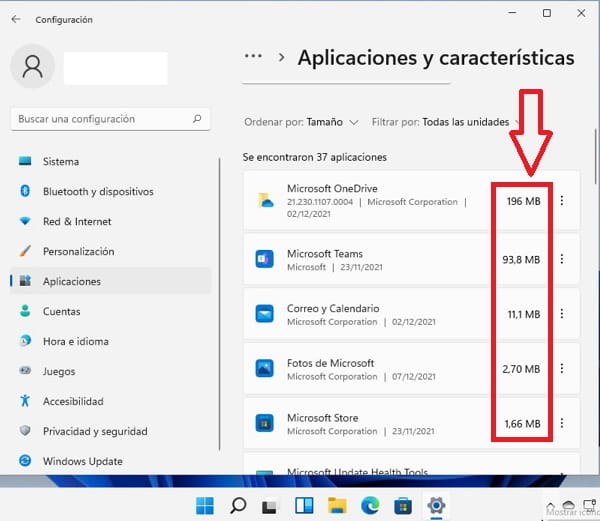This screenshot has width=600, height=521.
Task: Go to Juegos settings
Action: tap(111, 371)
